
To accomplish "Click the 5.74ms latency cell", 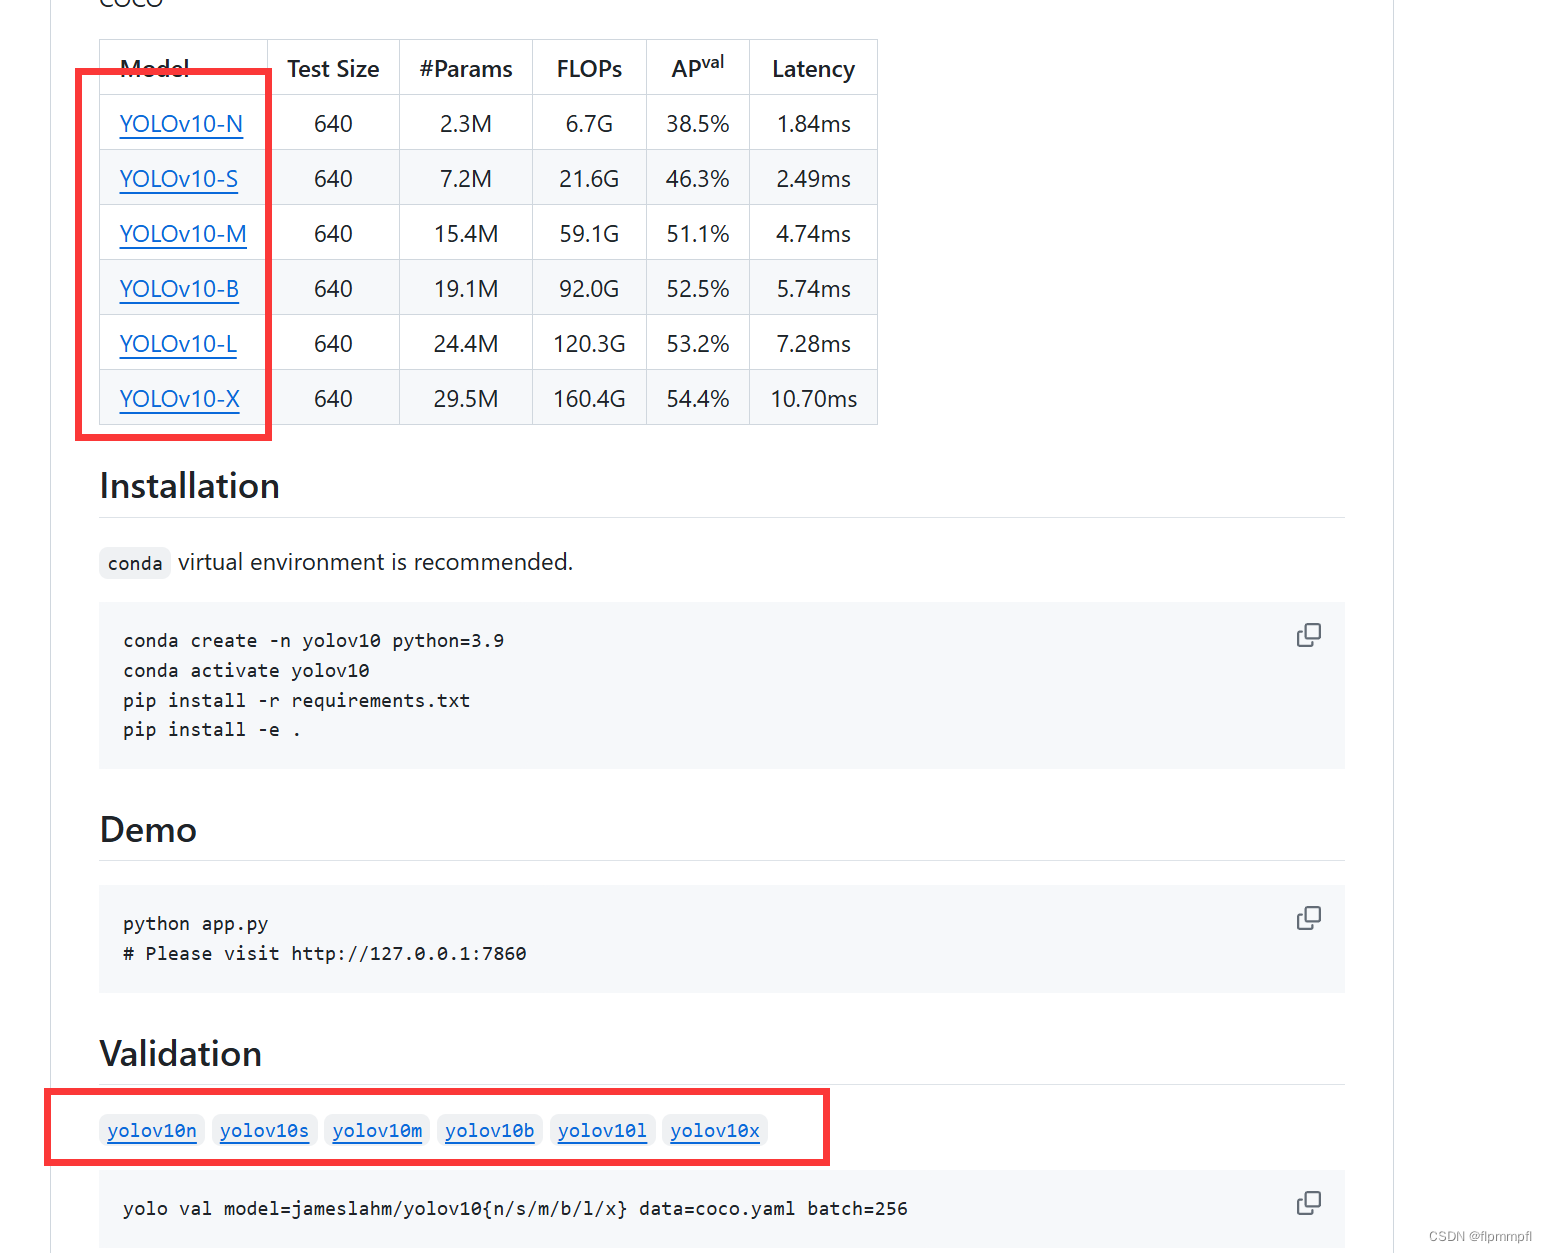I will tap(814, 289).
